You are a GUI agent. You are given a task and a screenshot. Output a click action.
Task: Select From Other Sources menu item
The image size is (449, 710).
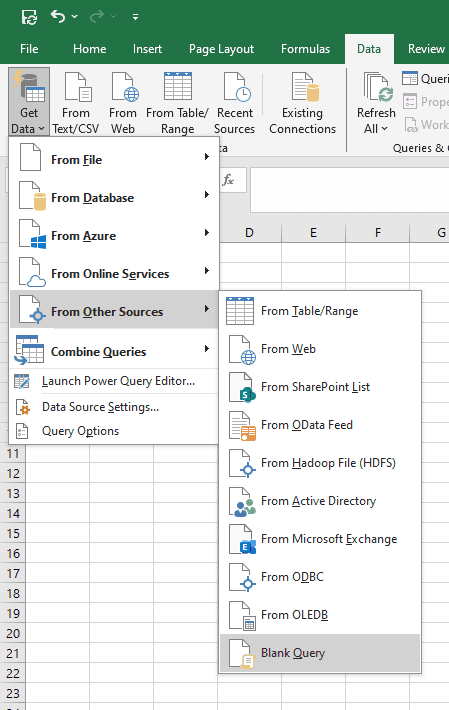(x=114, y=311)
